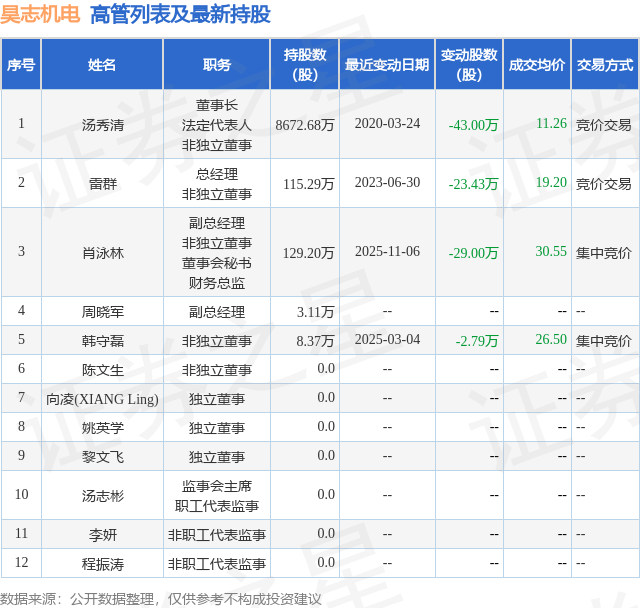640x608 pixels.
Task: Select the 变动股数(股) column header
Action: pyautogui.click(x=469, y=64)
